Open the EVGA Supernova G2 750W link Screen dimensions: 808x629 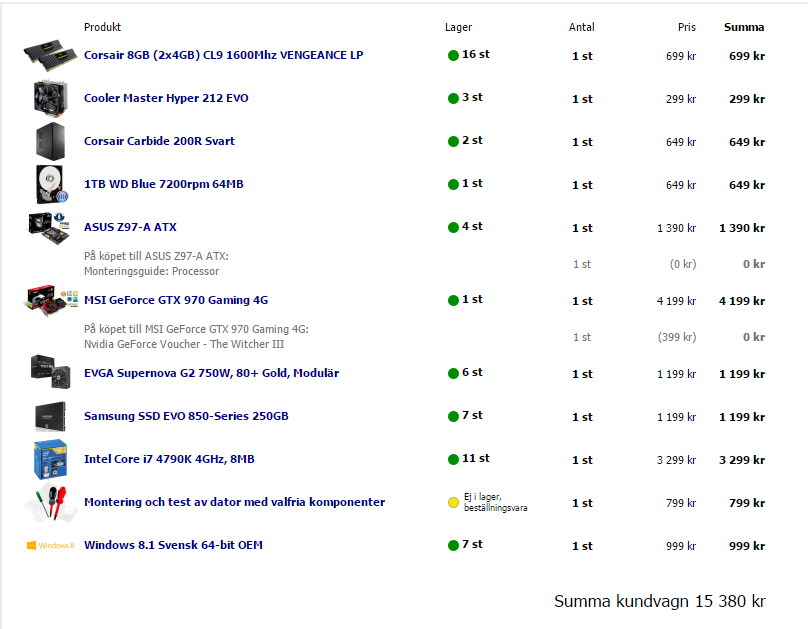point(211,373)
